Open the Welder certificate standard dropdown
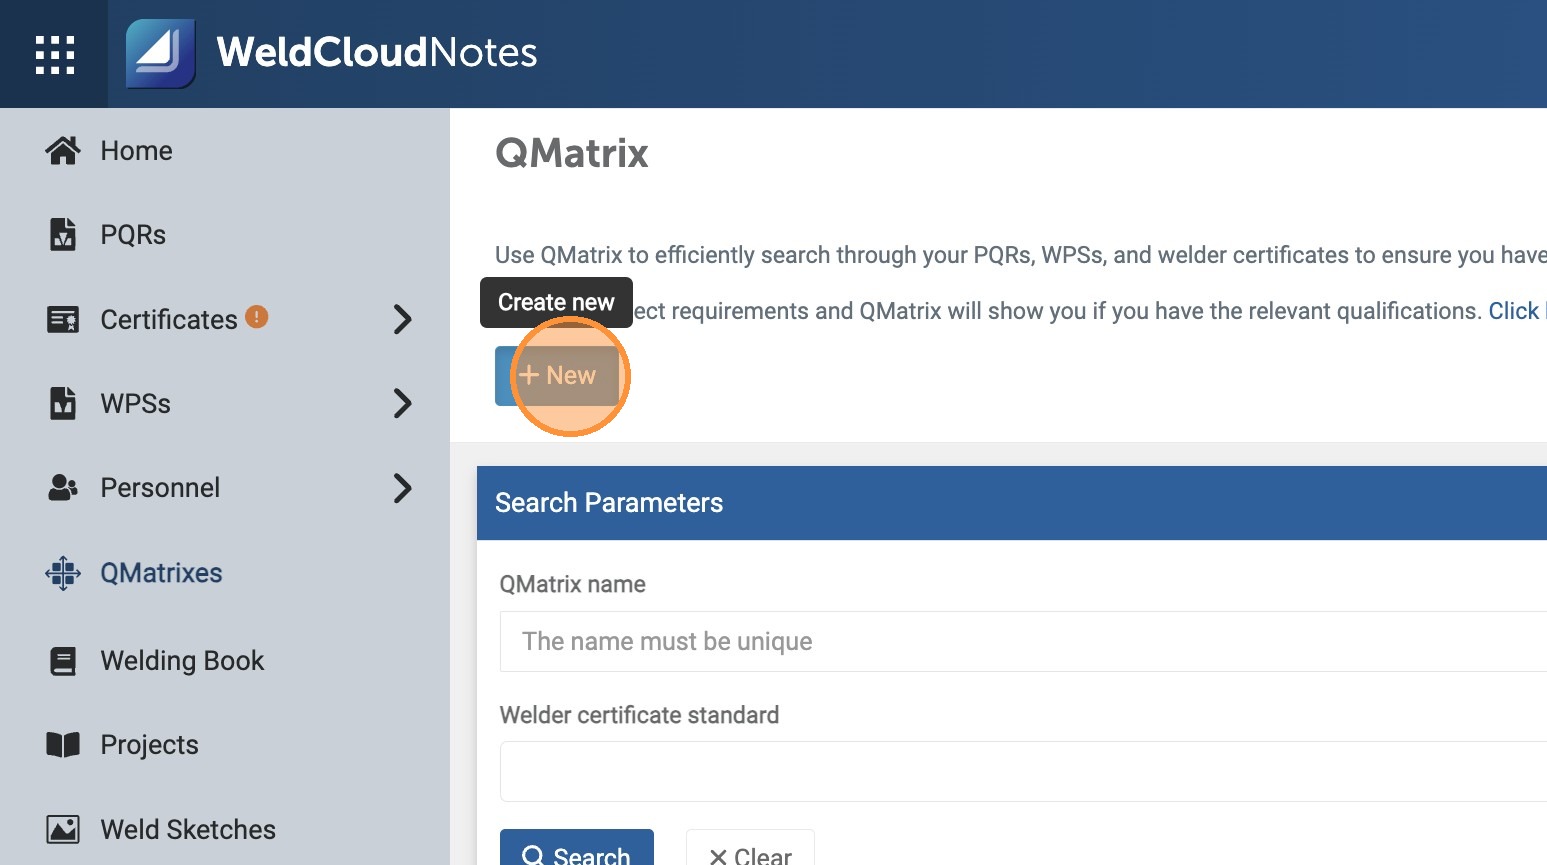Viewport: 1547px width, 865px height. click(1020, 771)
